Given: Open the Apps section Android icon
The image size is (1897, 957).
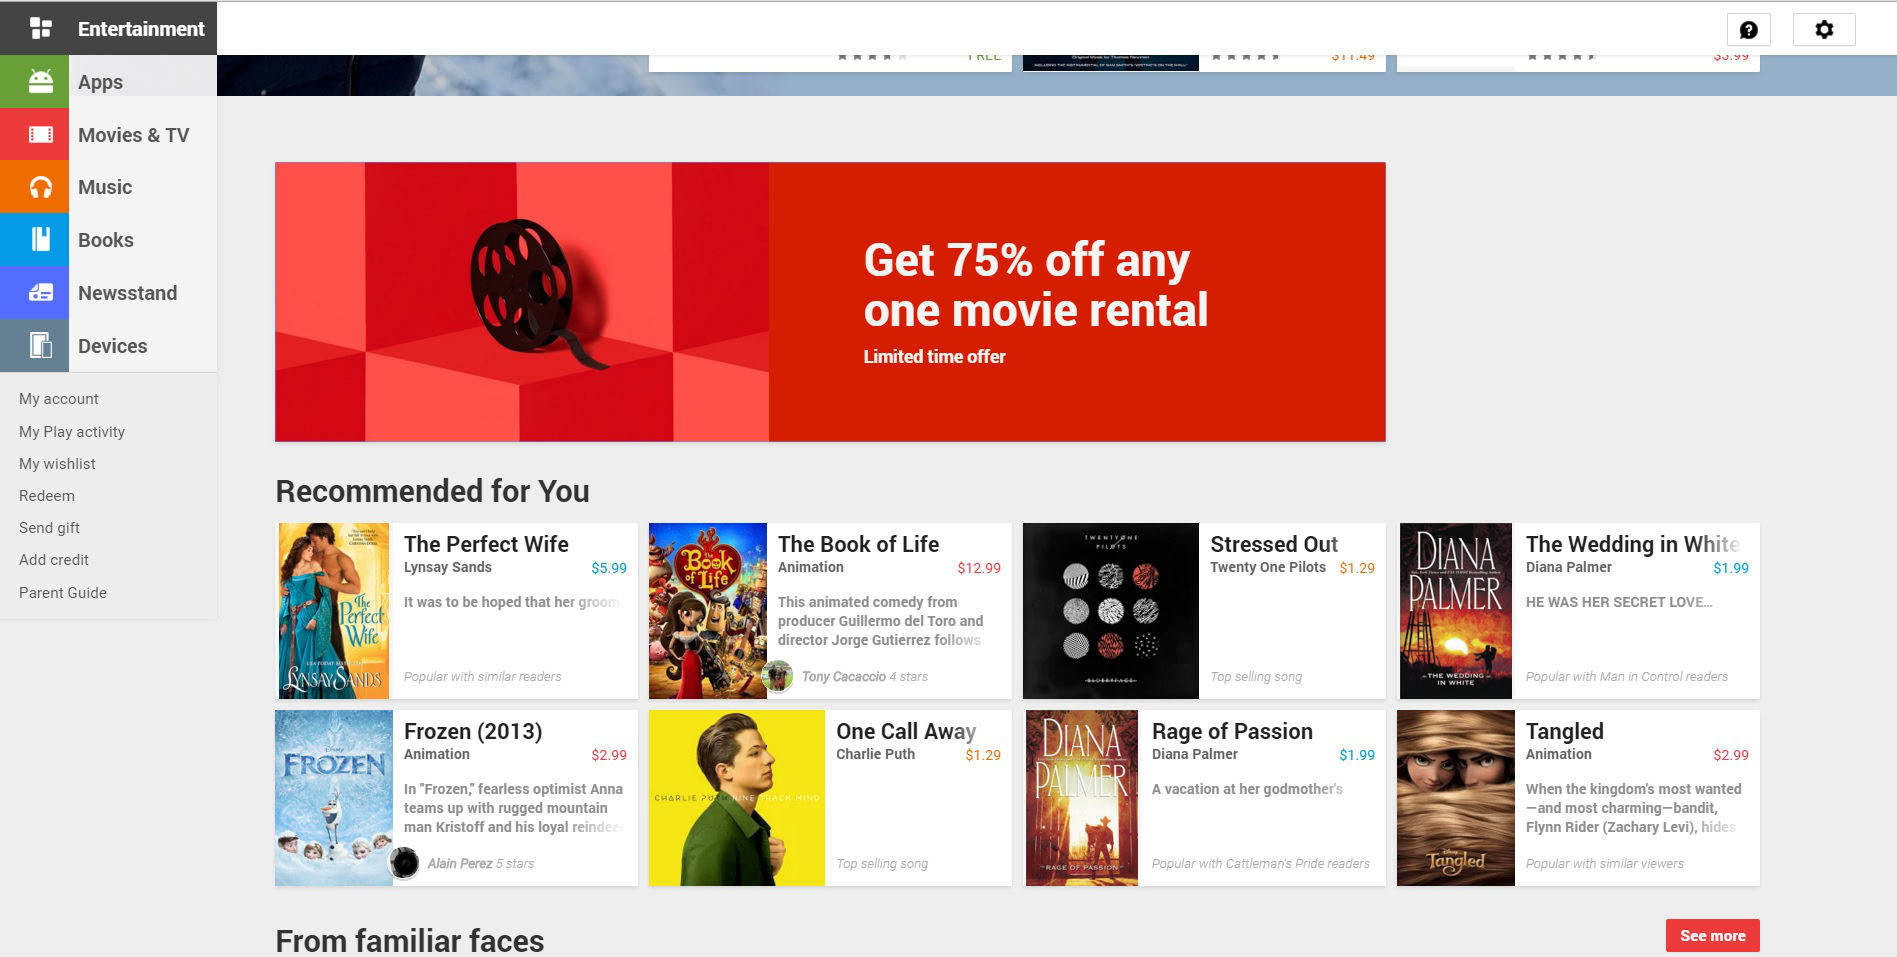Looking at the screenshot, I should 40,82.
